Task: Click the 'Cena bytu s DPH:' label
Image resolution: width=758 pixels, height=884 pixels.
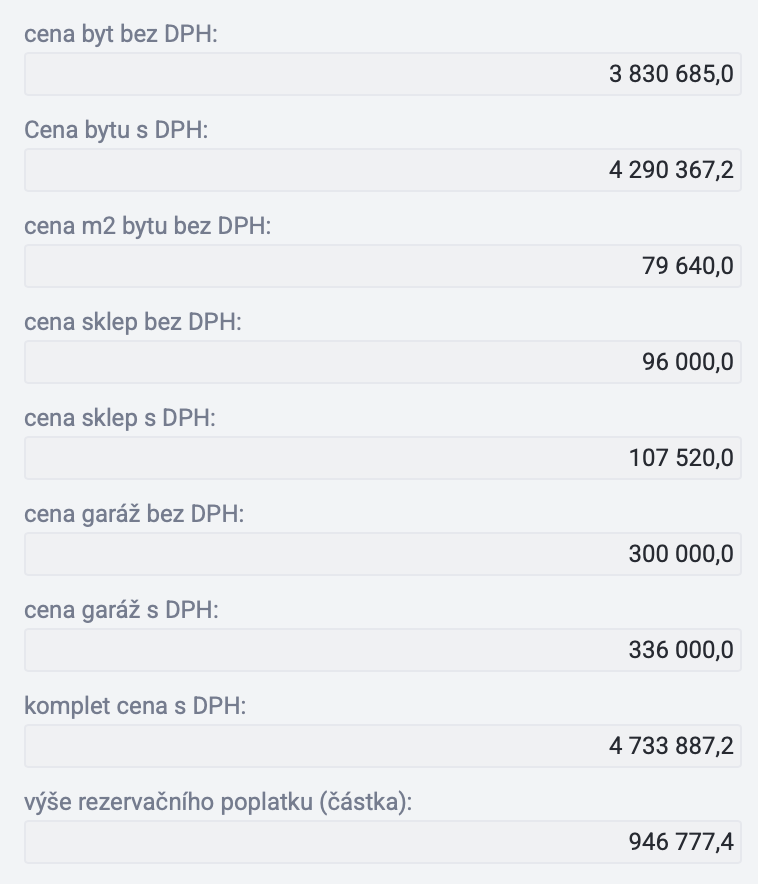Action: coord(116,130)
